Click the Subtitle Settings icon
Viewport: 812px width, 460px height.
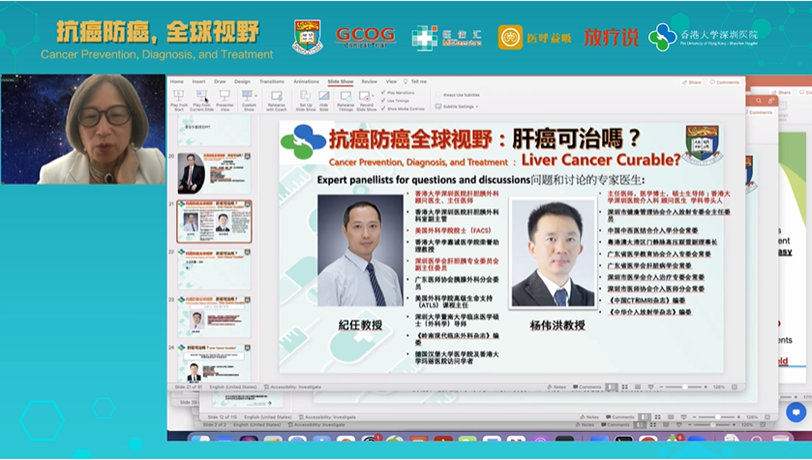click(439, 106)
